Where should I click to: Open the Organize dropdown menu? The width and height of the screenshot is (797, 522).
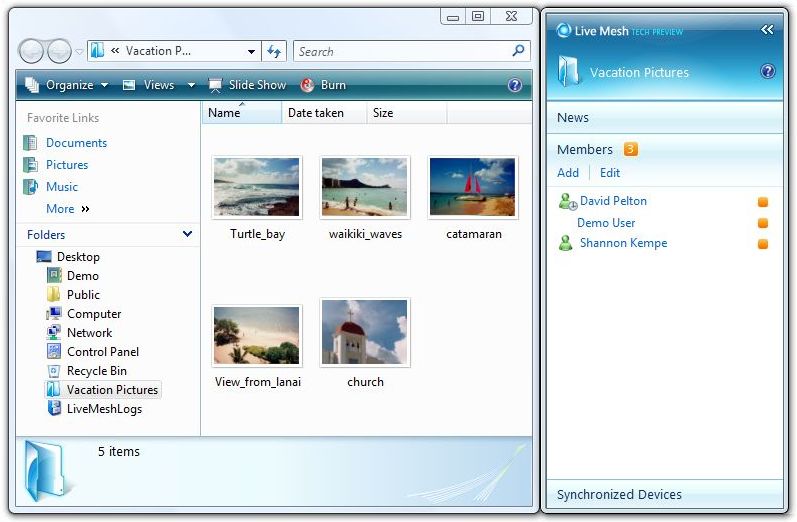pos(66,85)
